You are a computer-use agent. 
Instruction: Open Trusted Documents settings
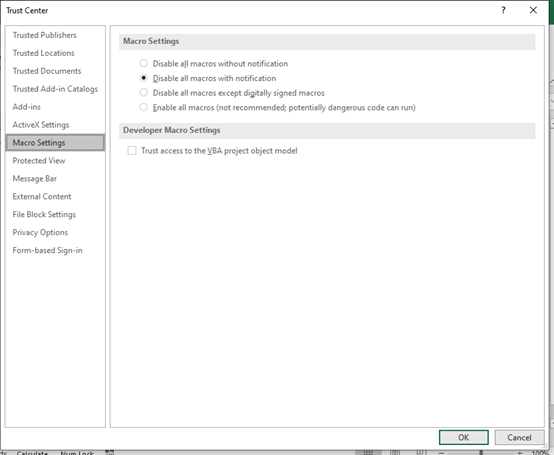47,71
